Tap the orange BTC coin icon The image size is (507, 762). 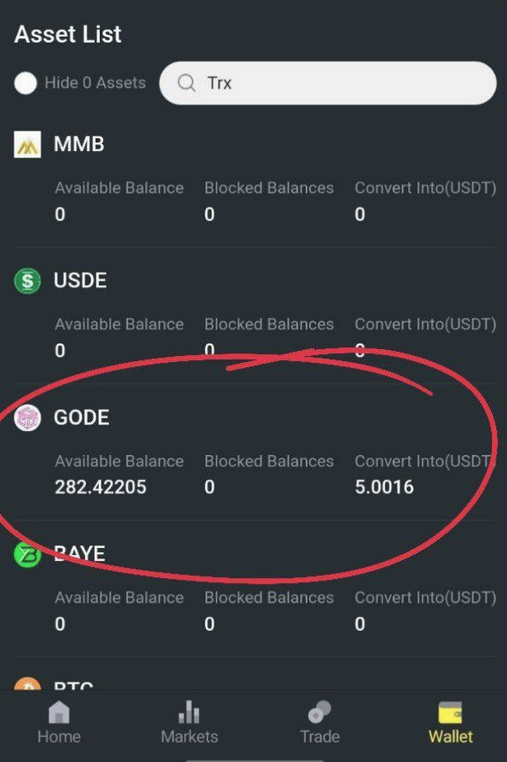pyautogui.click(x=27, y=684)
